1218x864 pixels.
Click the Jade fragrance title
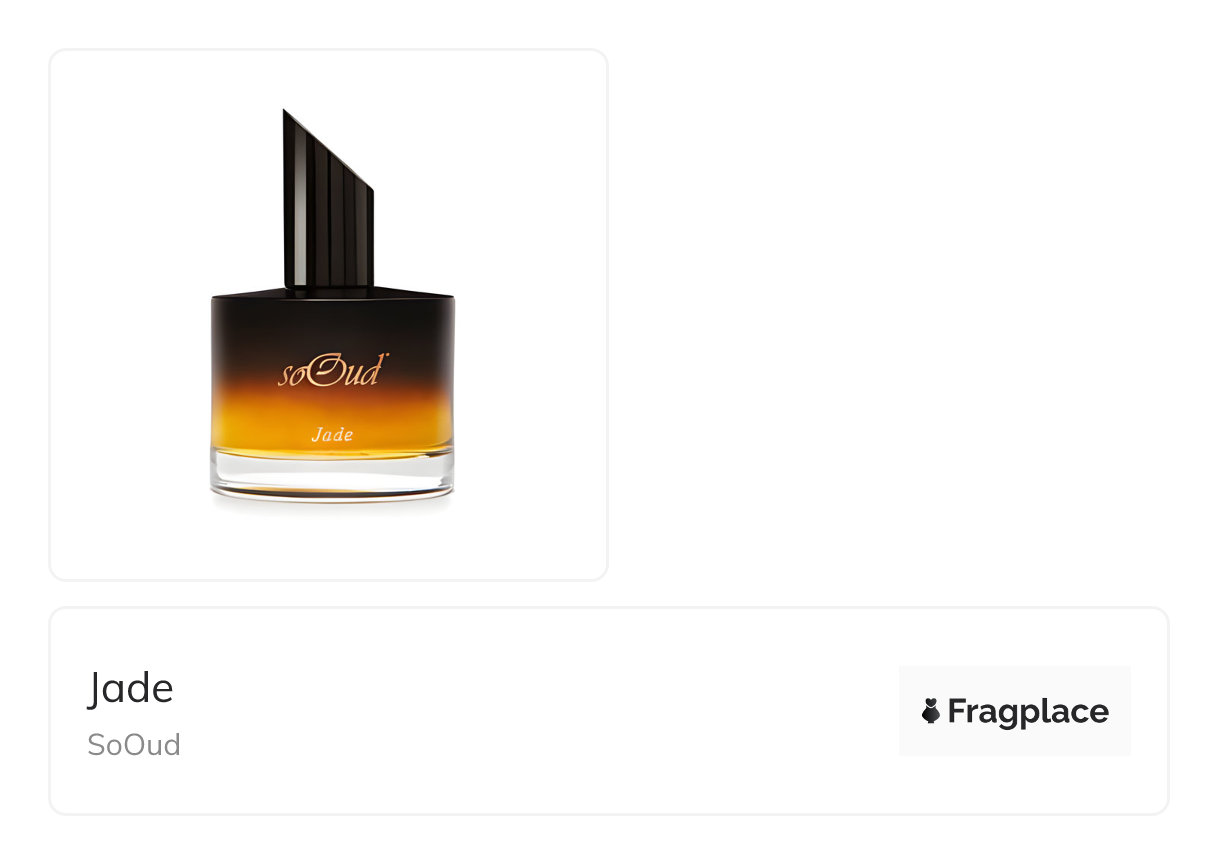130,688
